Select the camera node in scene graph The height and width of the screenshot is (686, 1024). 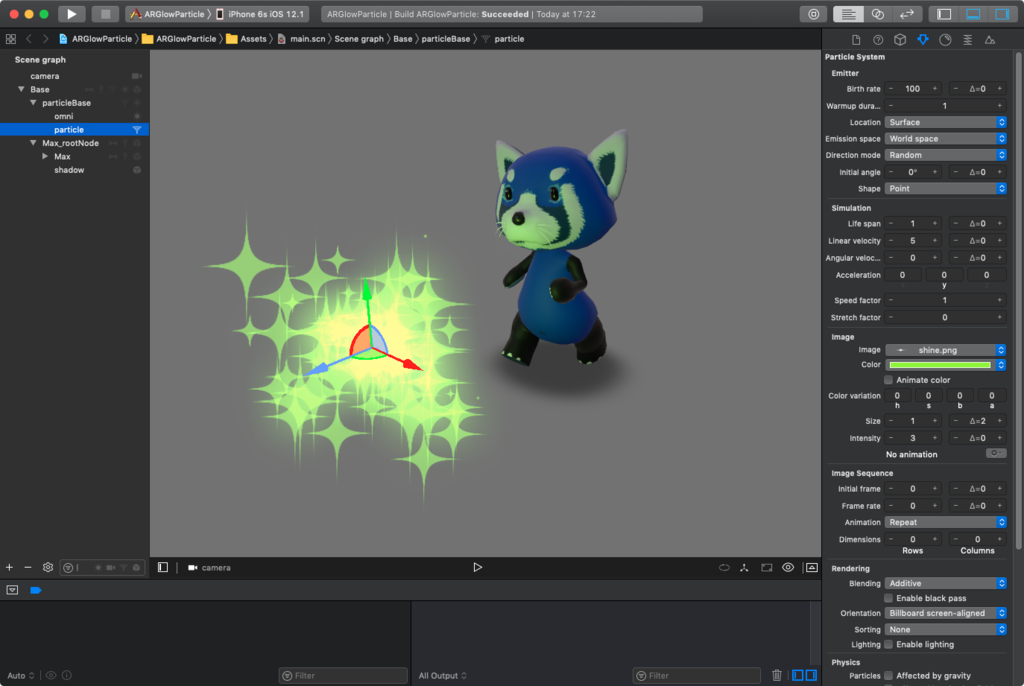[x=44, y=76]
